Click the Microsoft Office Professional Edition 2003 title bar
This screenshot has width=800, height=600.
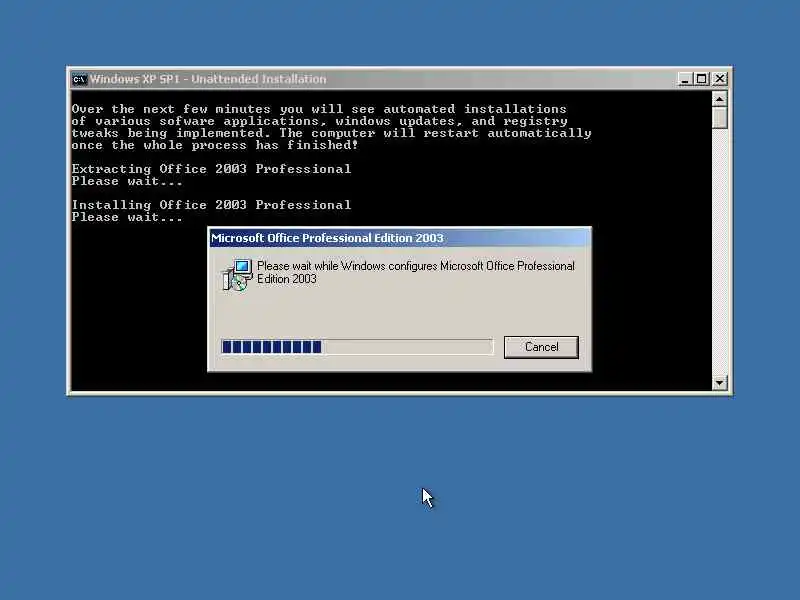400,238
